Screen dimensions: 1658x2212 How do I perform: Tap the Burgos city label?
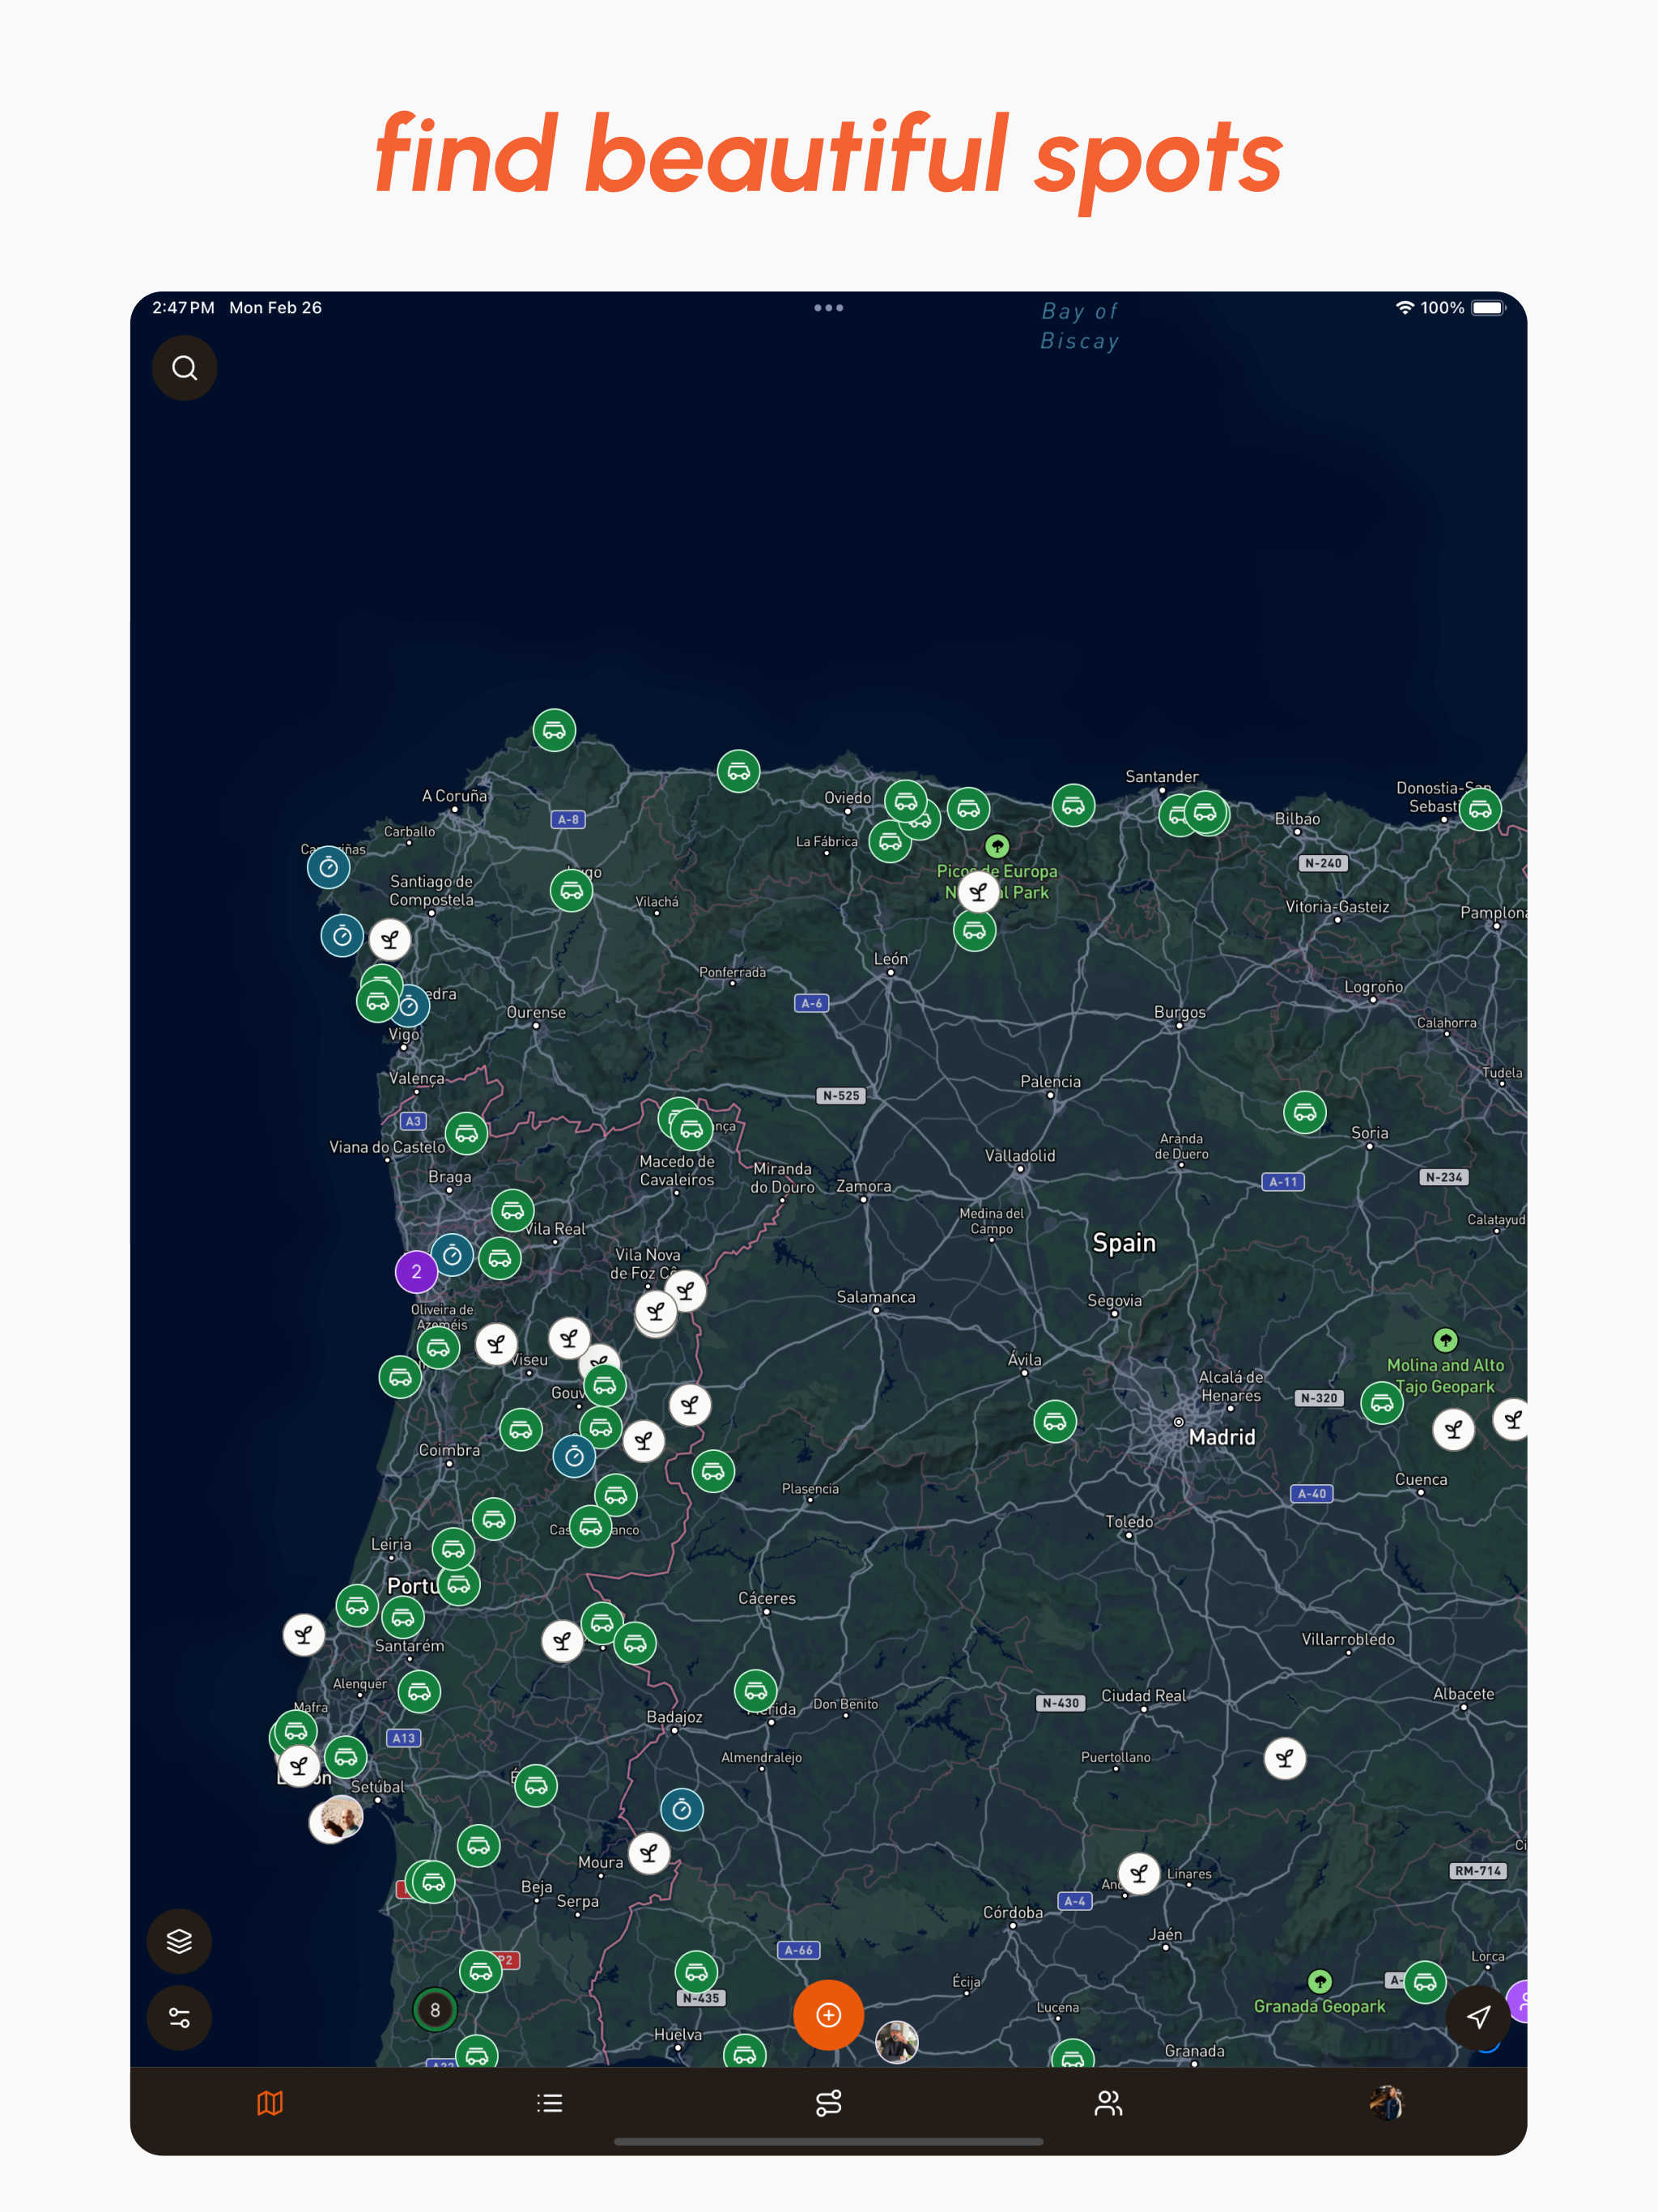[x=1180, y=1012]
